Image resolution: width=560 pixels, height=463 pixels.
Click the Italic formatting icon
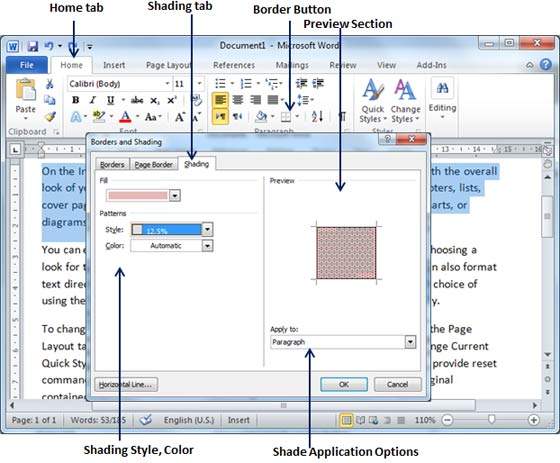point(93,100)
